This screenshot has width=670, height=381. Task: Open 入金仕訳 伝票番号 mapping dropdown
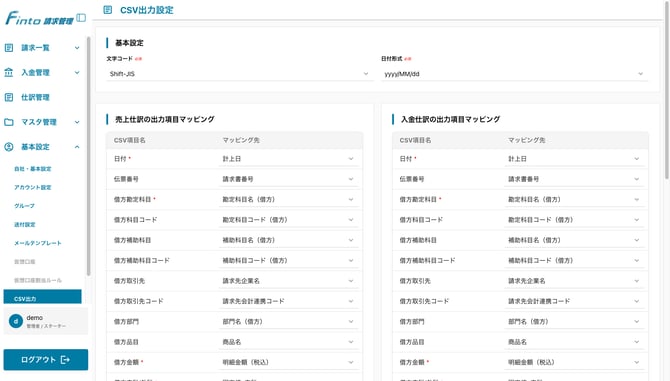(x=574, y=179)
